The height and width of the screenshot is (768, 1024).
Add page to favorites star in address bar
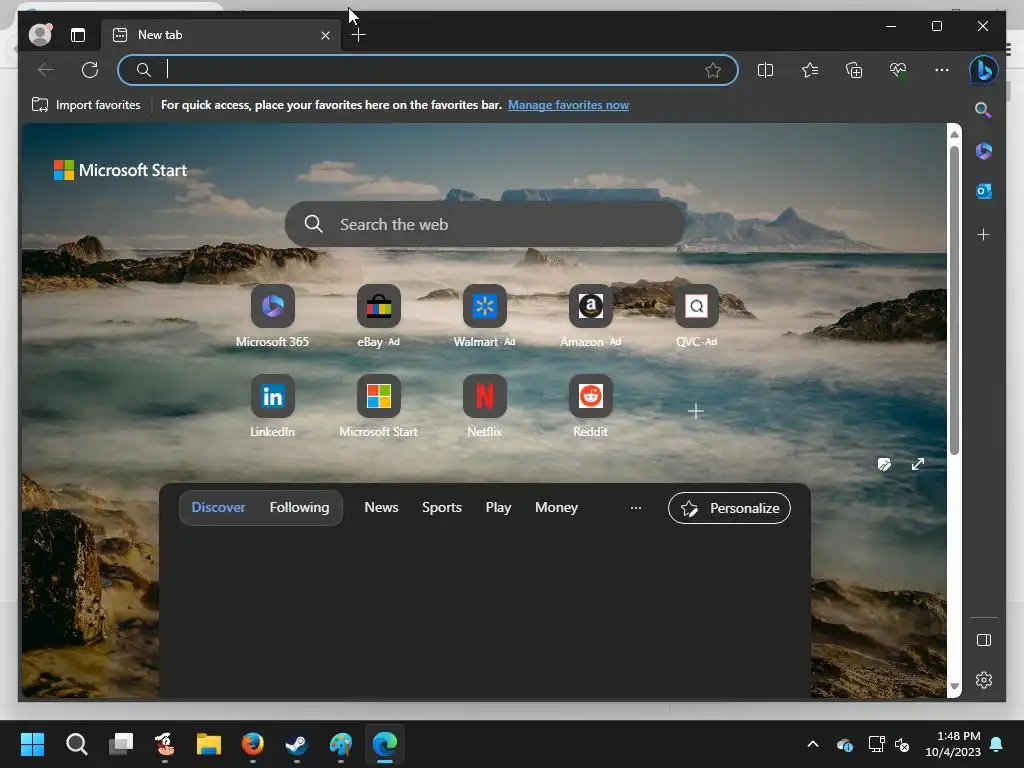[712, 70]
